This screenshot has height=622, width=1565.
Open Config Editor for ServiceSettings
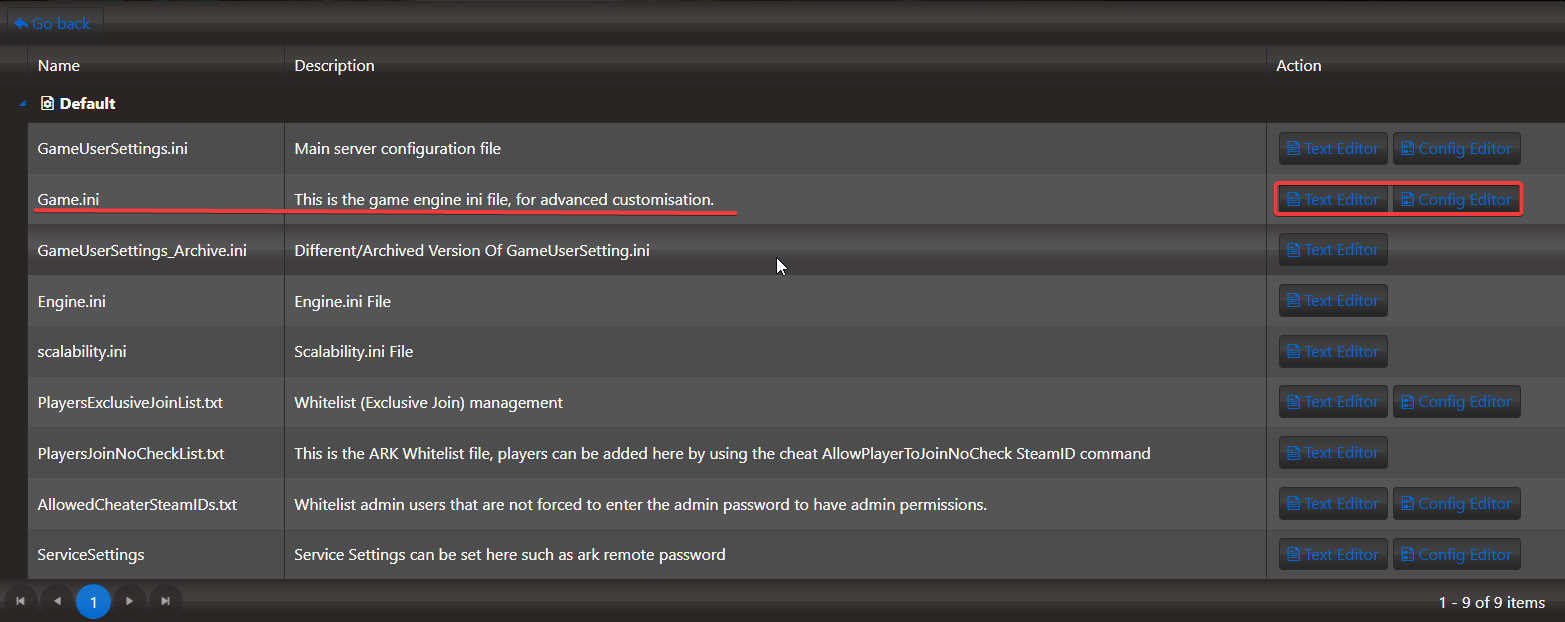point(1456,555)
